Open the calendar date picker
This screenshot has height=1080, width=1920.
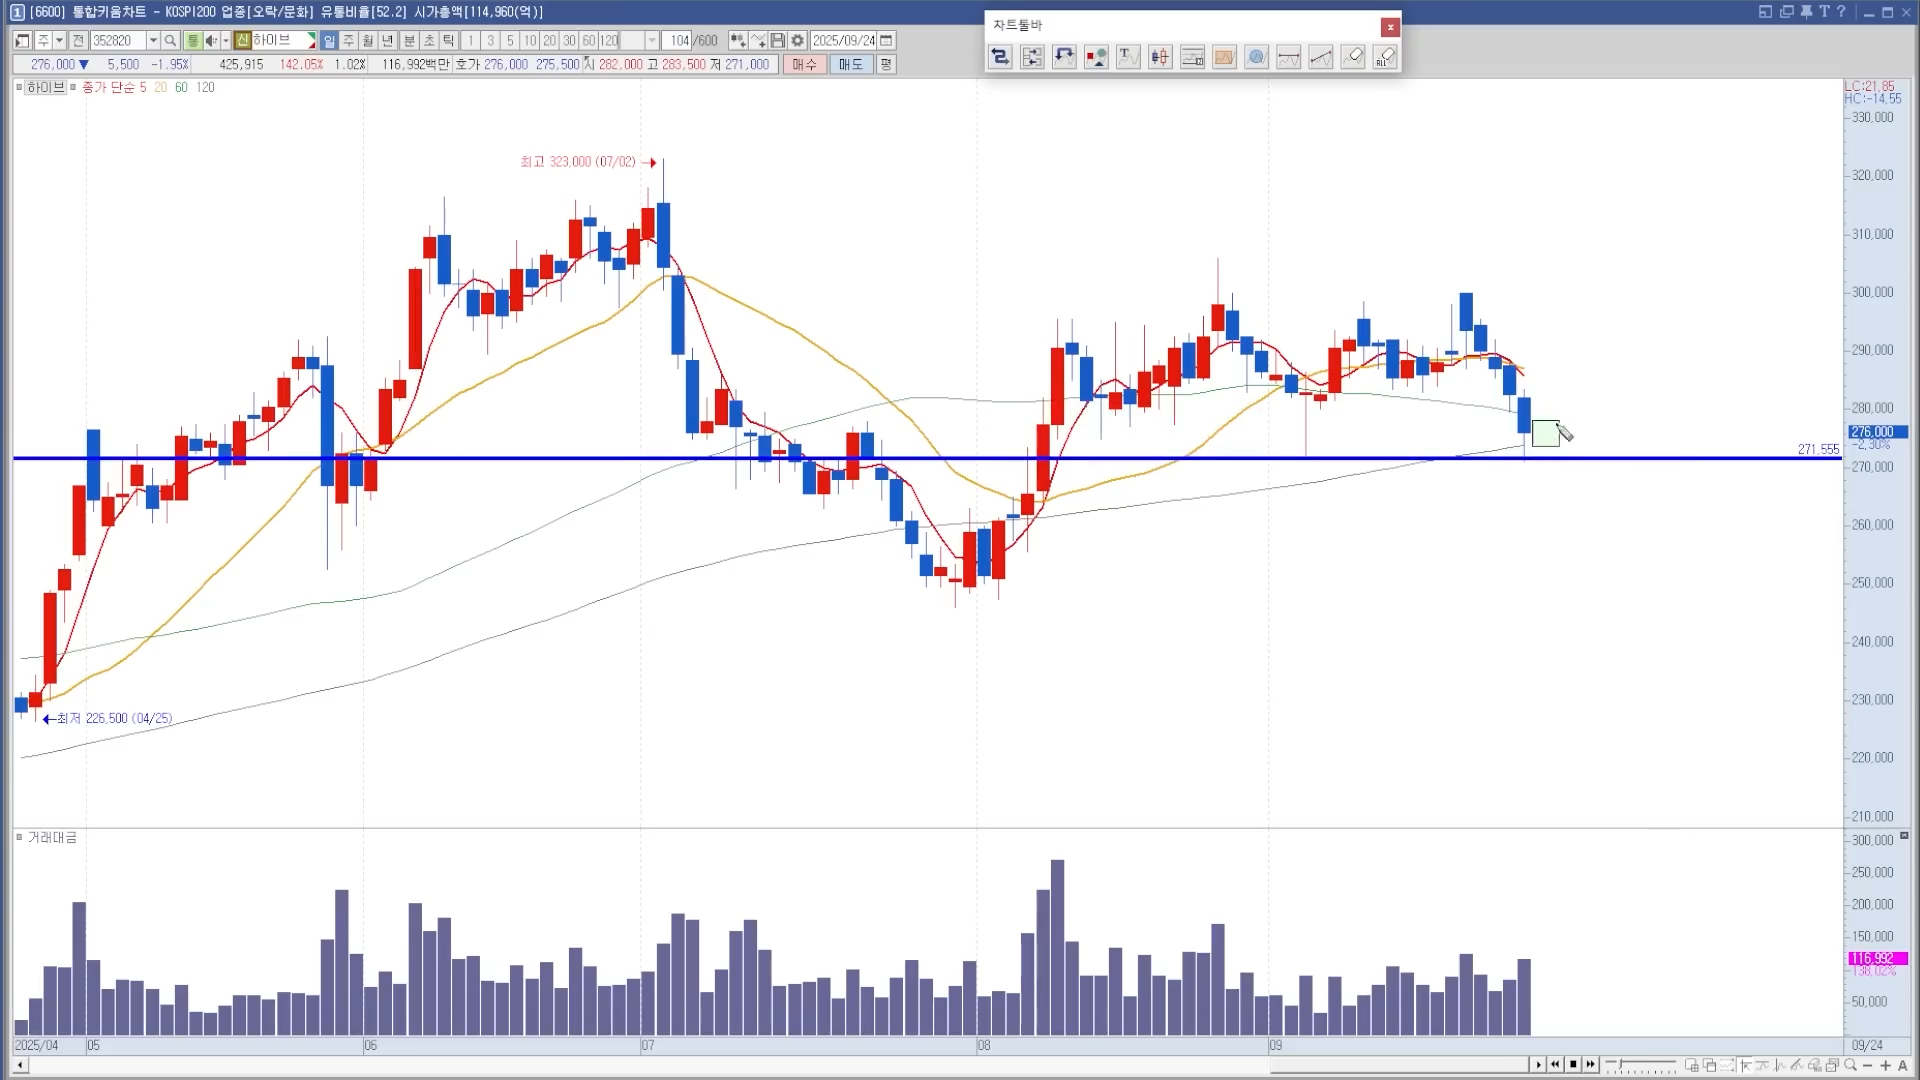click(886, 41)
